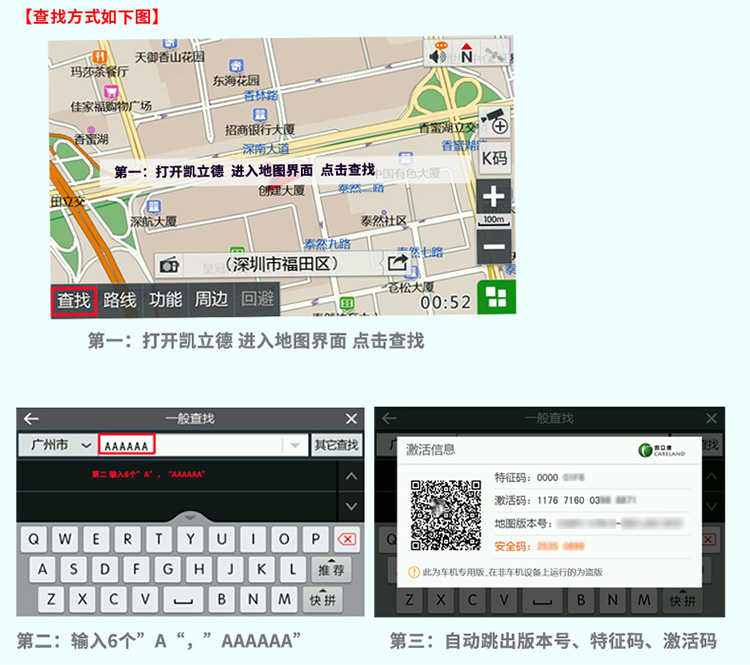Click the results scroll down arrow
750x665 pixels.
(352, 506)
